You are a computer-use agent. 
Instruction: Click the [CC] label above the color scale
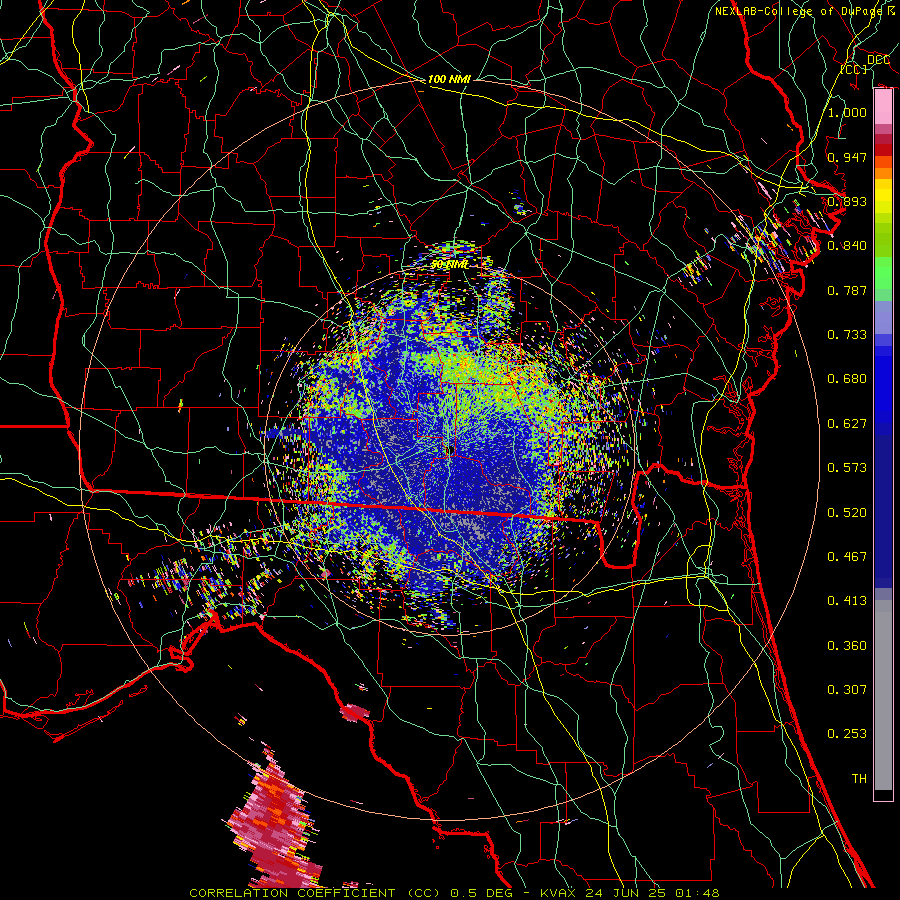854,69
